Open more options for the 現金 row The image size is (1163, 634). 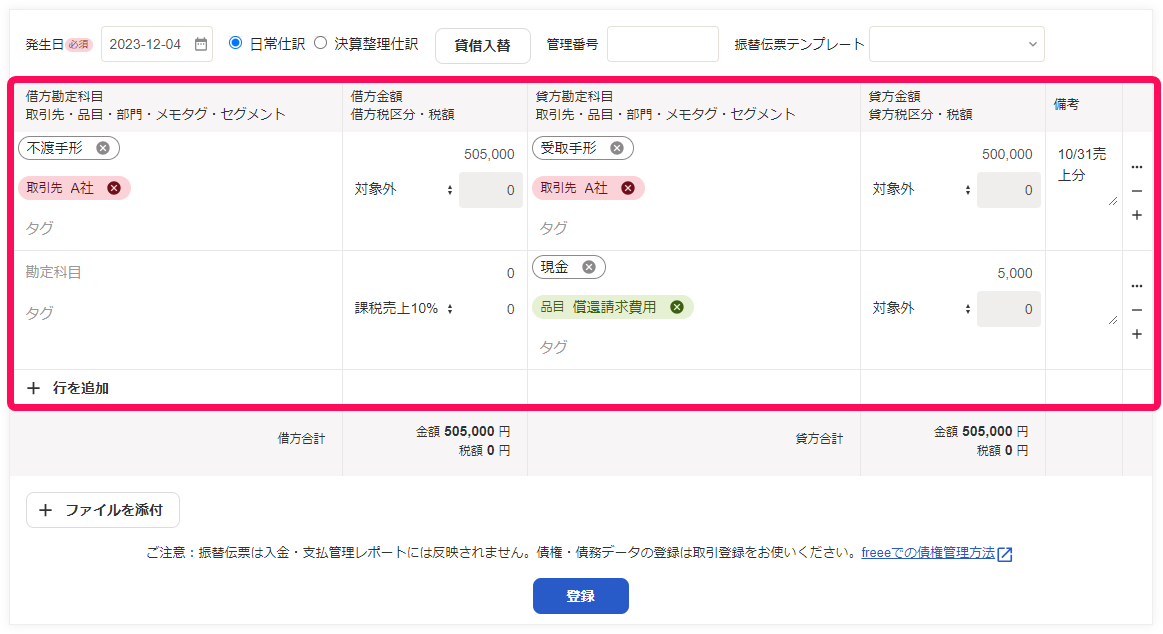click(1137, 285)
